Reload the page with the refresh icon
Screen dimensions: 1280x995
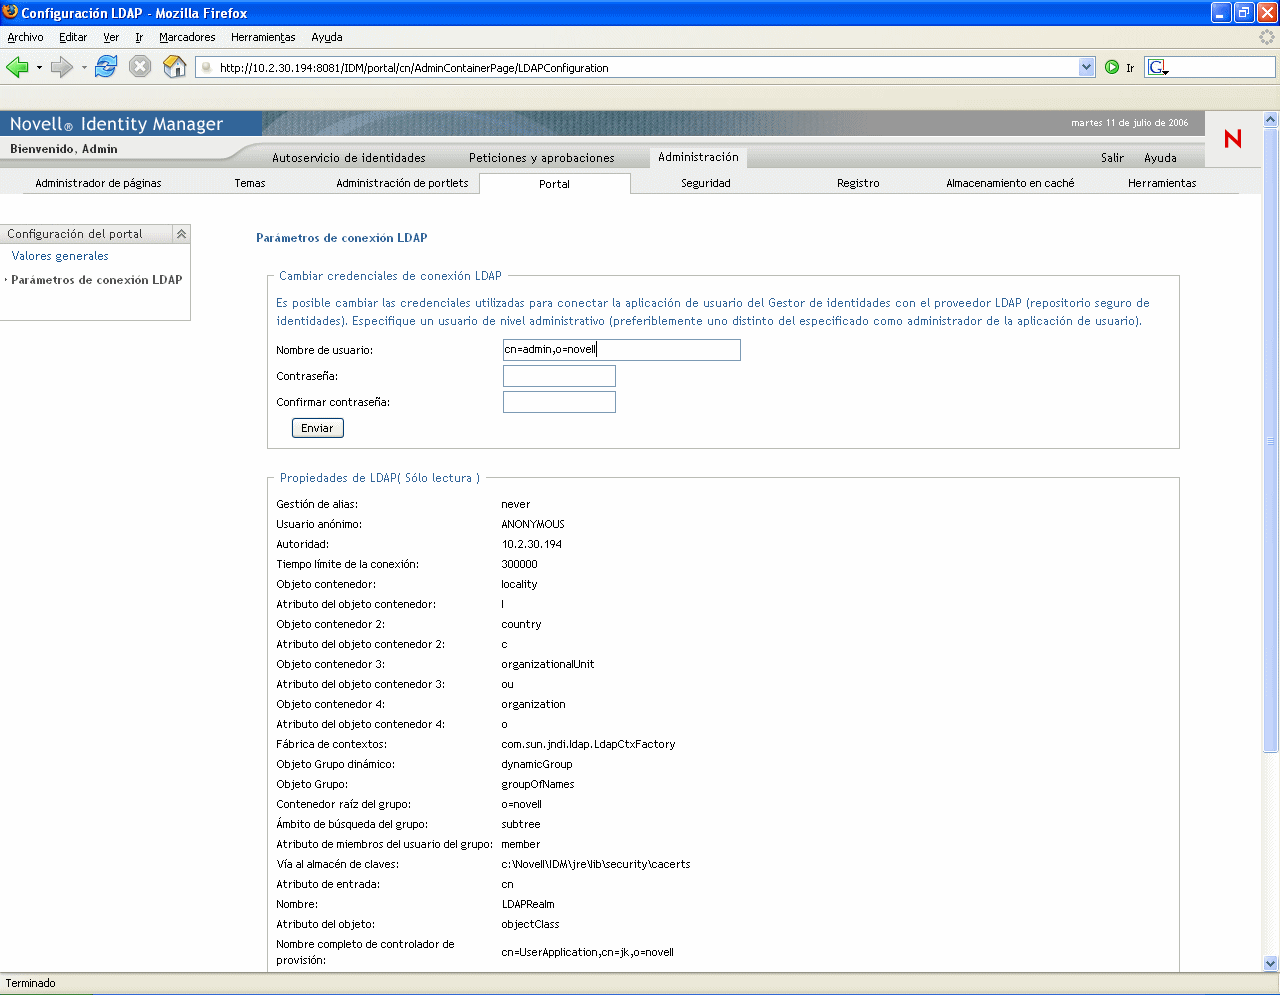106,67
